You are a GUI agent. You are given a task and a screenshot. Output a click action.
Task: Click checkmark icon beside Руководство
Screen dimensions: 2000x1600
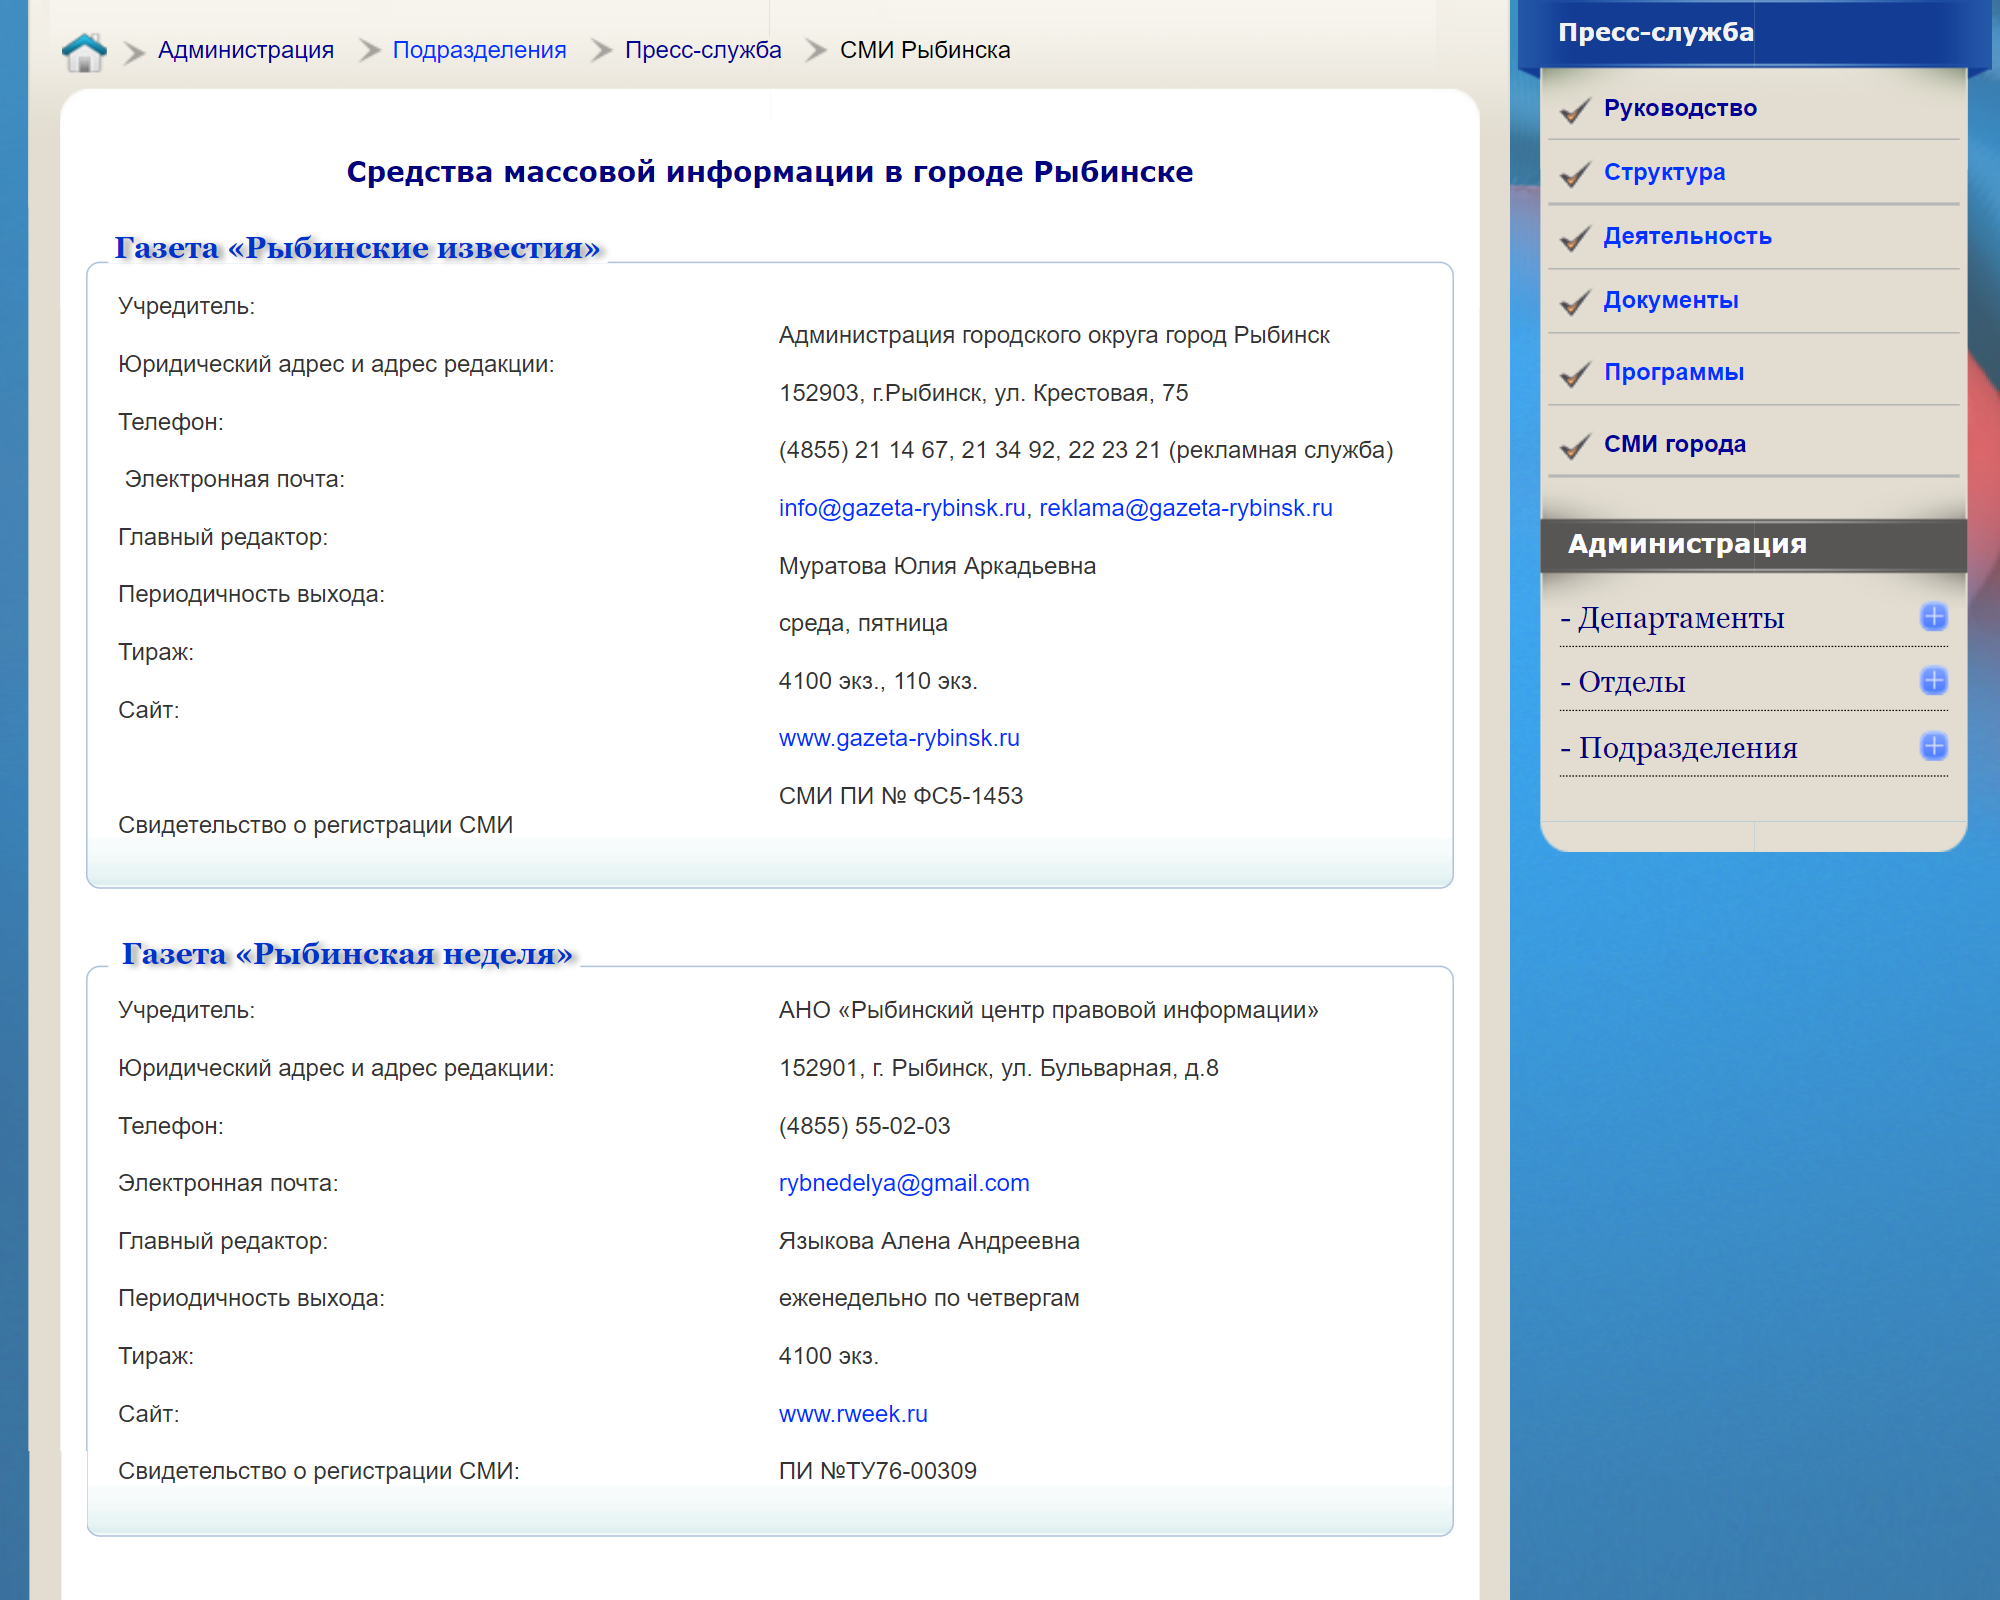point(1575,110)
